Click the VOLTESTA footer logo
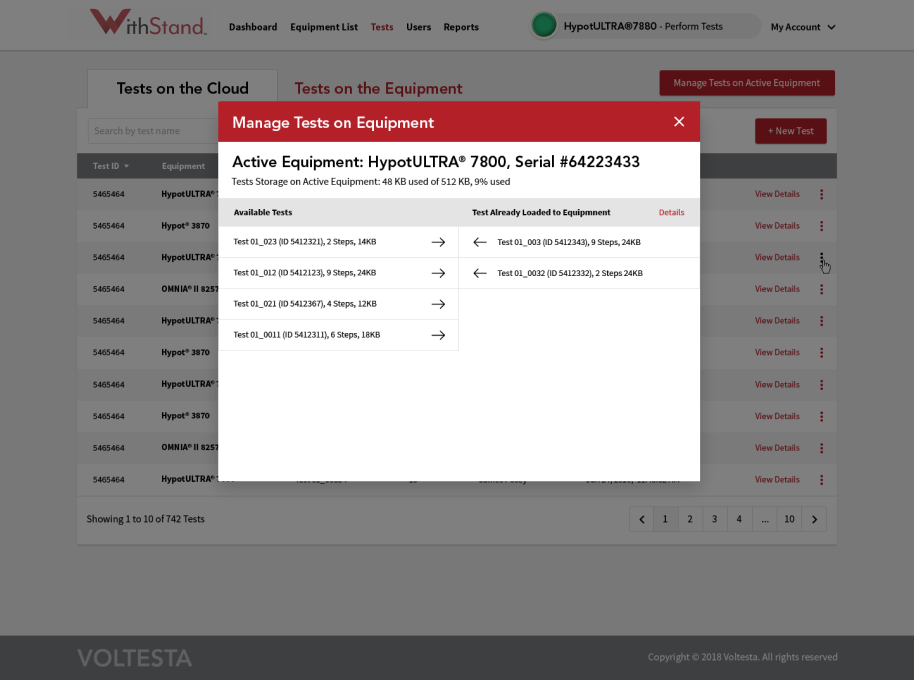Image resolution: width=914 pixels, height=680 pixels. coord(134,658)
